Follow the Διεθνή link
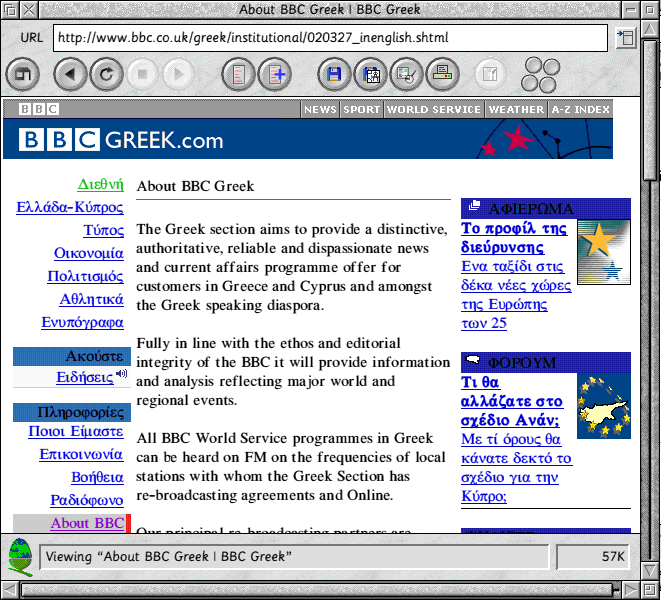This screenshot has width=661, height=600. pos(101,185)
